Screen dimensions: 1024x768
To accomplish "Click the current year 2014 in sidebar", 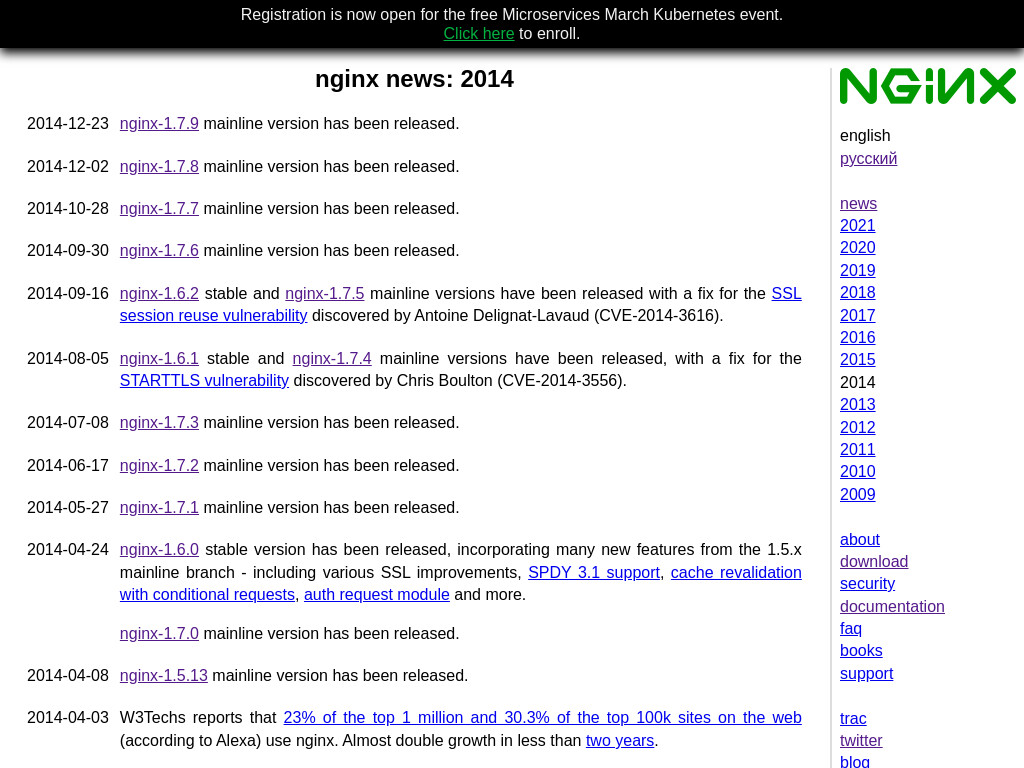I will 857,383.
